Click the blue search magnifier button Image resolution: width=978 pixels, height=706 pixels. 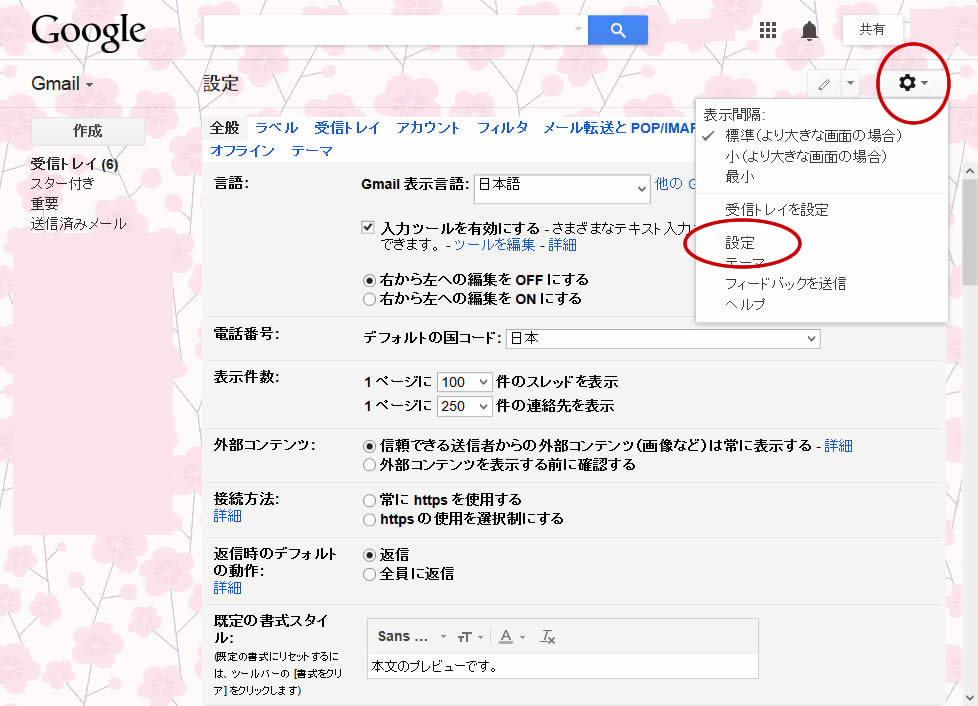(617, 30)
